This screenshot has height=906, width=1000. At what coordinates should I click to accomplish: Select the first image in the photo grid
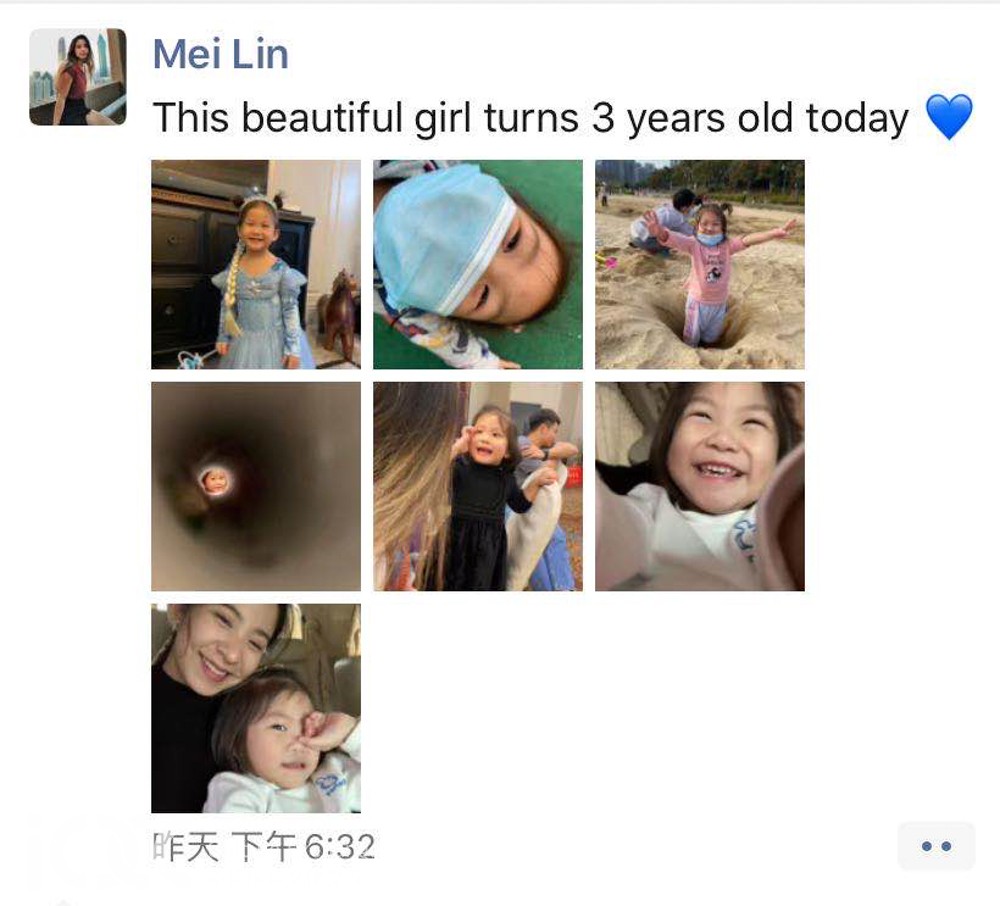point(256,264)
